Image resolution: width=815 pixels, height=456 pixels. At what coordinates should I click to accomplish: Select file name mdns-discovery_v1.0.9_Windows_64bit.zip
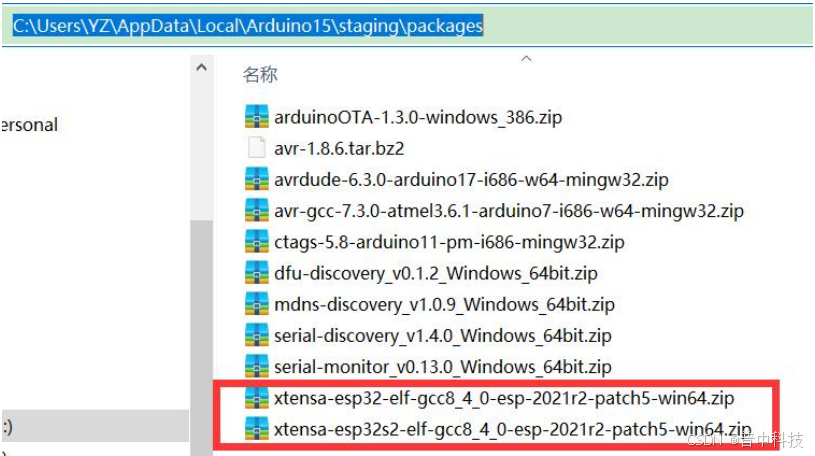click(444, 305)
